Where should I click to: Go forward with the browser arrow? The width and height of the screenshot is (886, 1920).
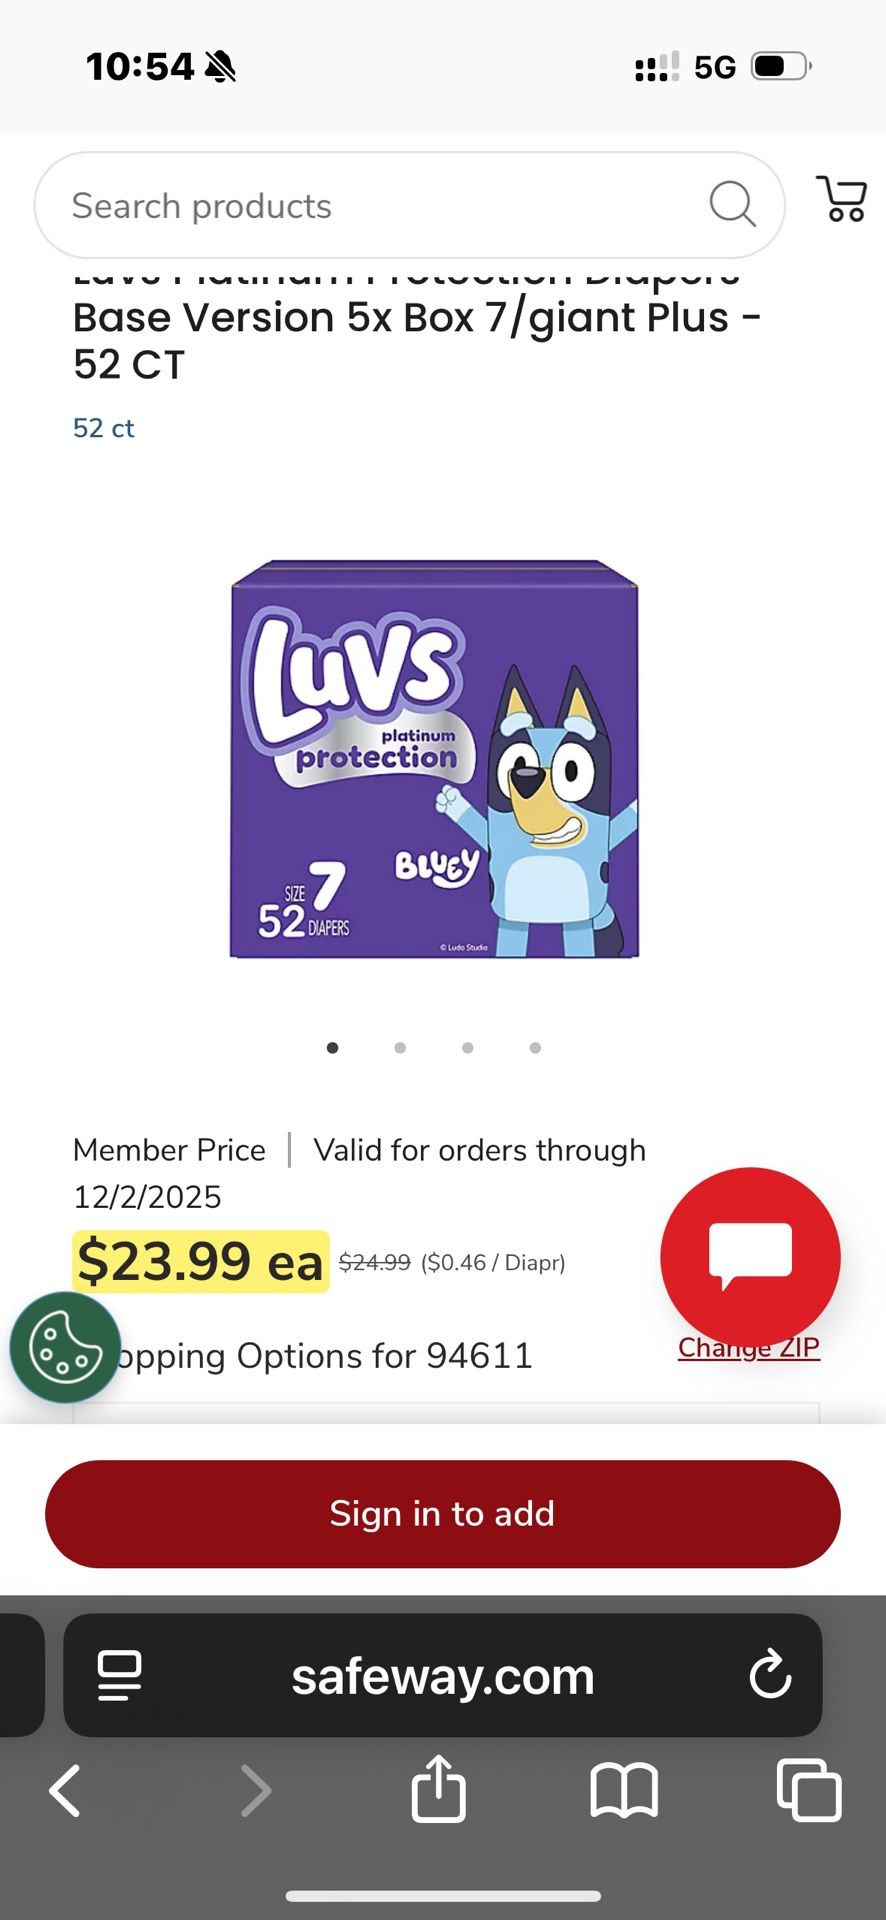(x=256, y=1790)
